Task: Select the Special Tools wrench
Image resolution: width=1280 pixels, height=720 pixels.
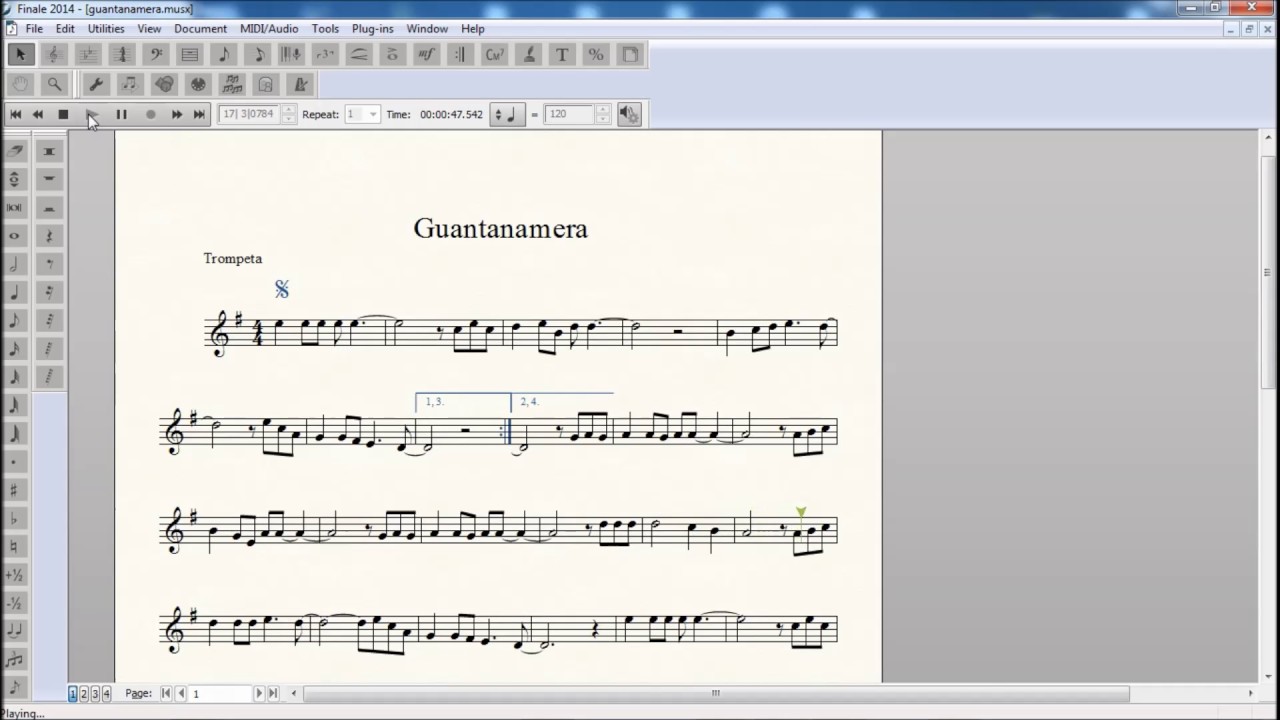Action: point(96,84)
